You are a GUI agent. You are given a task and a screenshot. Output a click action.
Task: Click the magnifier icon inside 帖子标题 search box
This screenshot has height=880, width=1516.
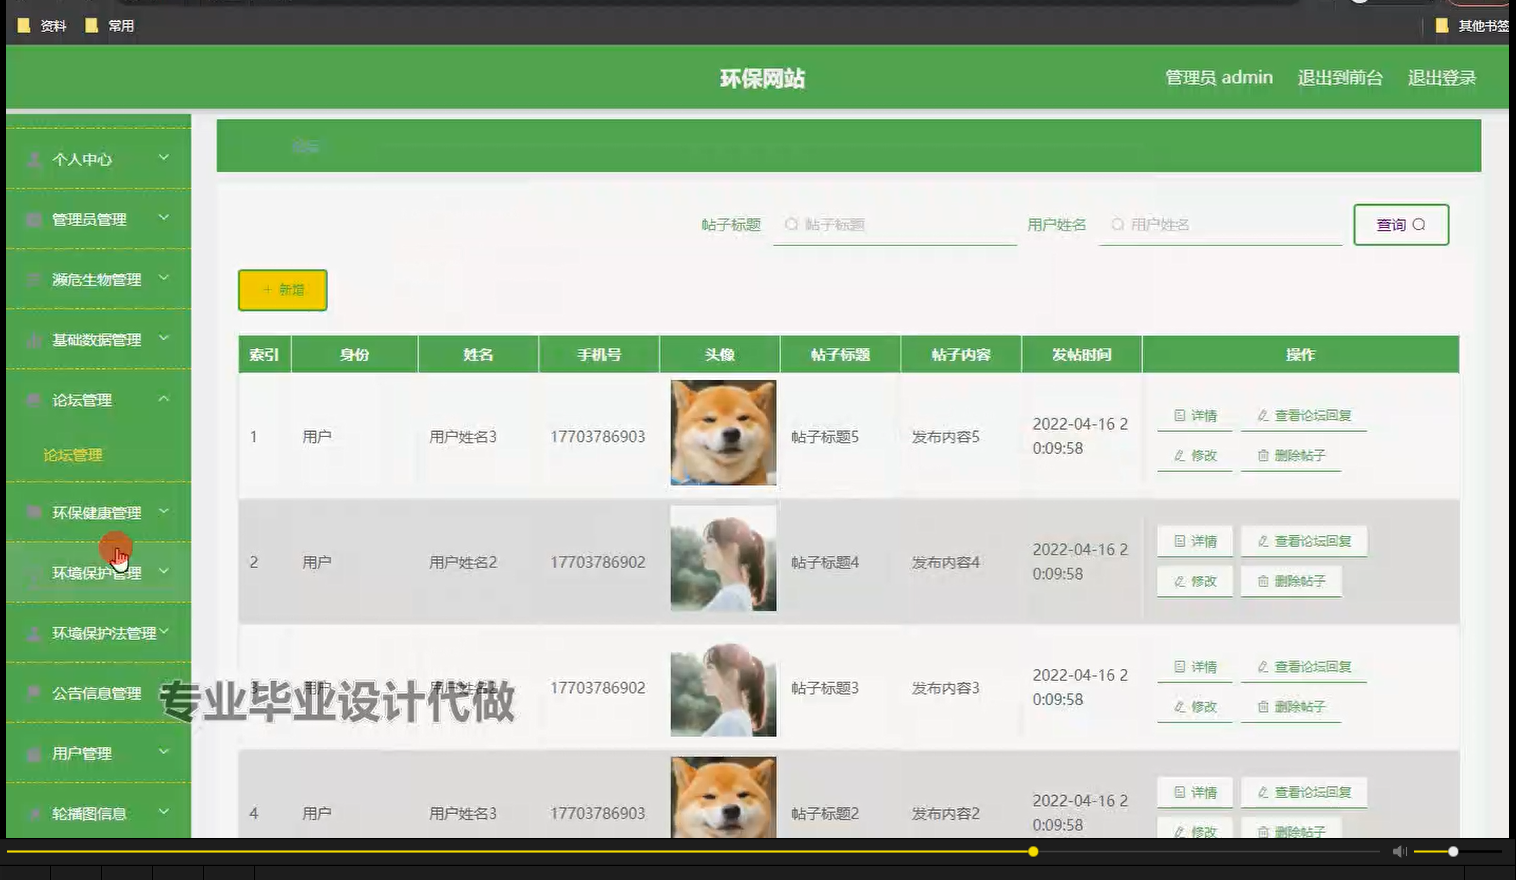791,224
